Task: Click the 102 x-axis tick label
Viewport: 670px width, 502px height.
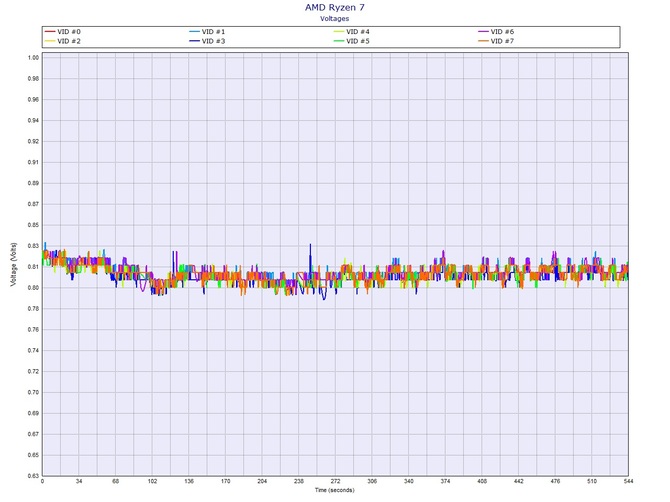Action: pyautogui.click(x=152, y=481)
